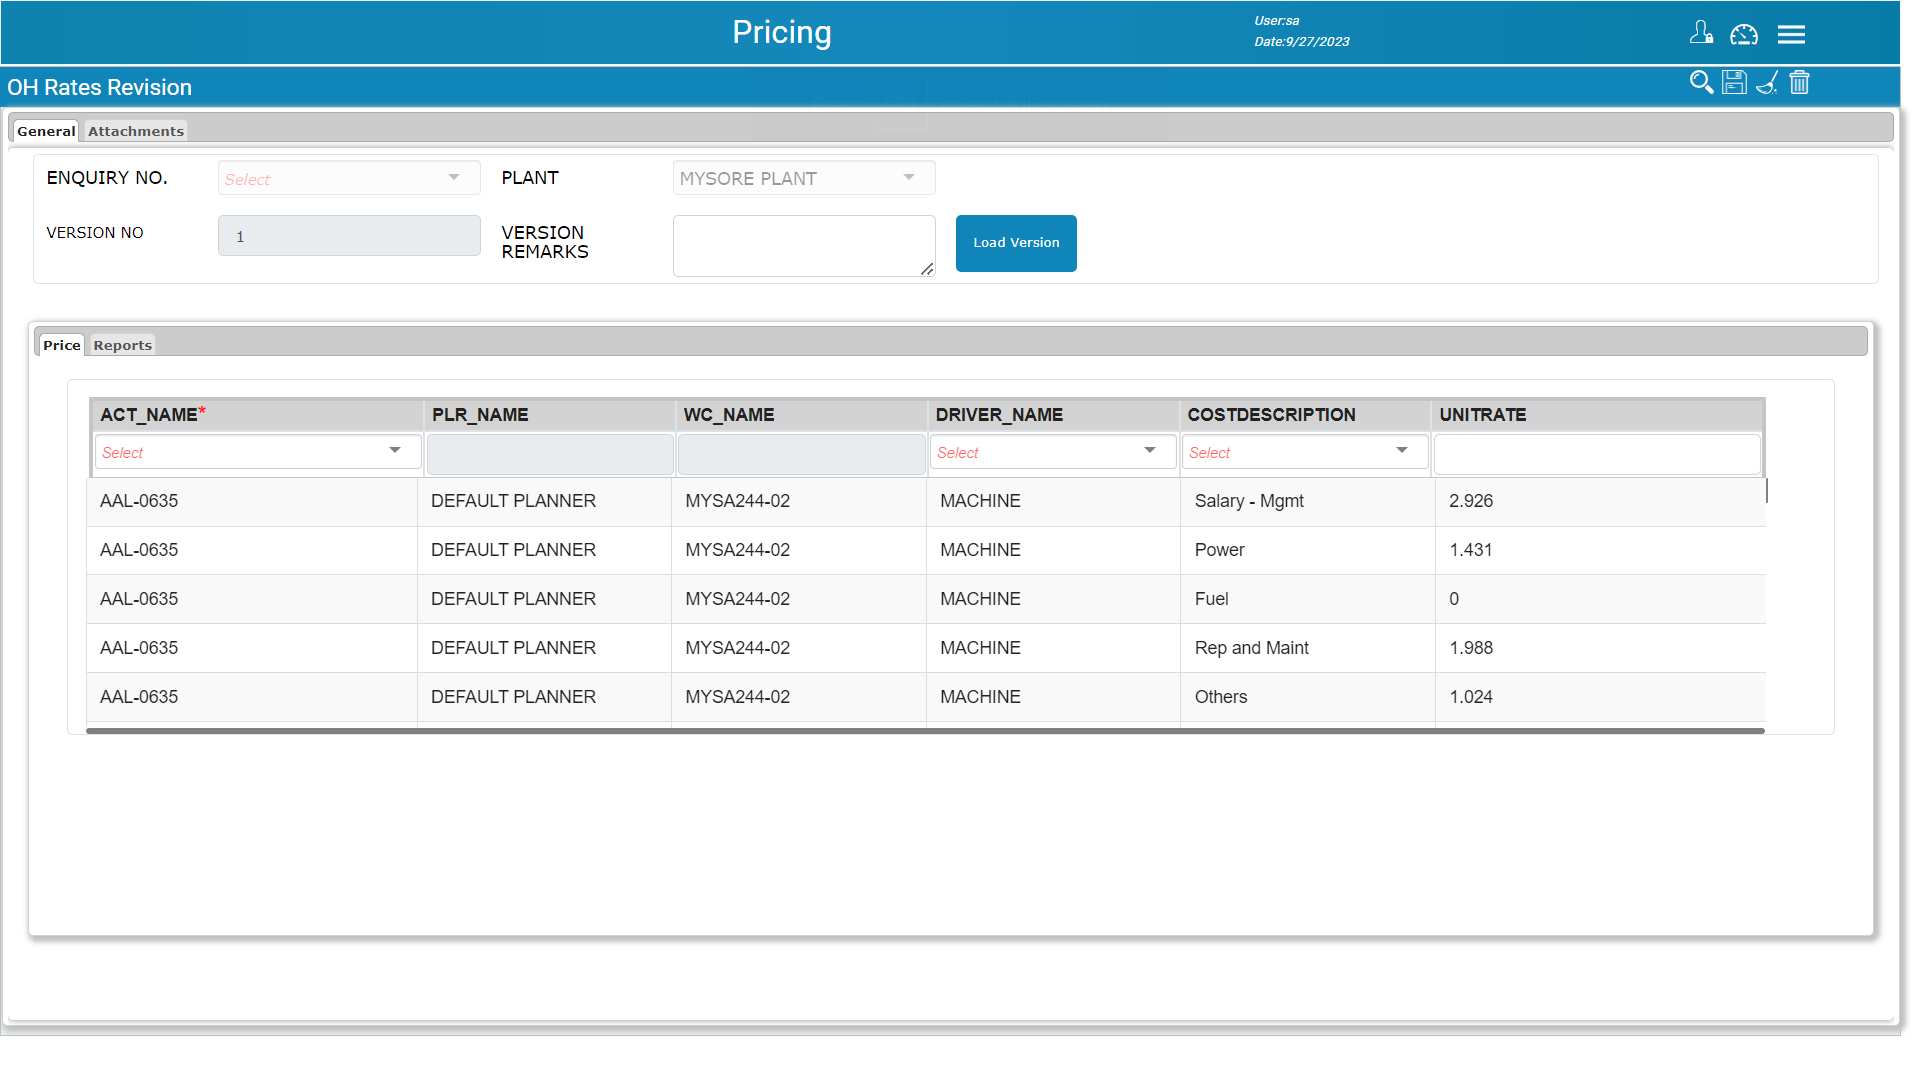Click the VERSION REMARKS text area
Image resolution: width=1920 pixels, height=1080 pixels.
pyautogui.click(x=803, y=245)
